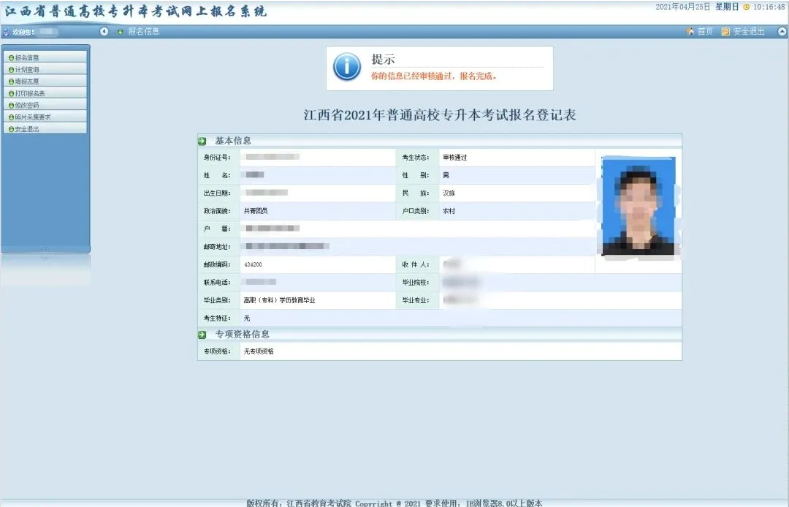789x507 pixels.
Task: Click the blue info icon in 提示 box
Action: coord(346,67)
